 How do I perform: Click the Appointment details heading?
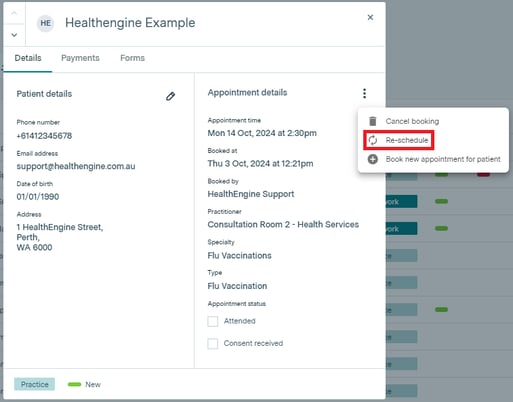click(x=247, y=93)
